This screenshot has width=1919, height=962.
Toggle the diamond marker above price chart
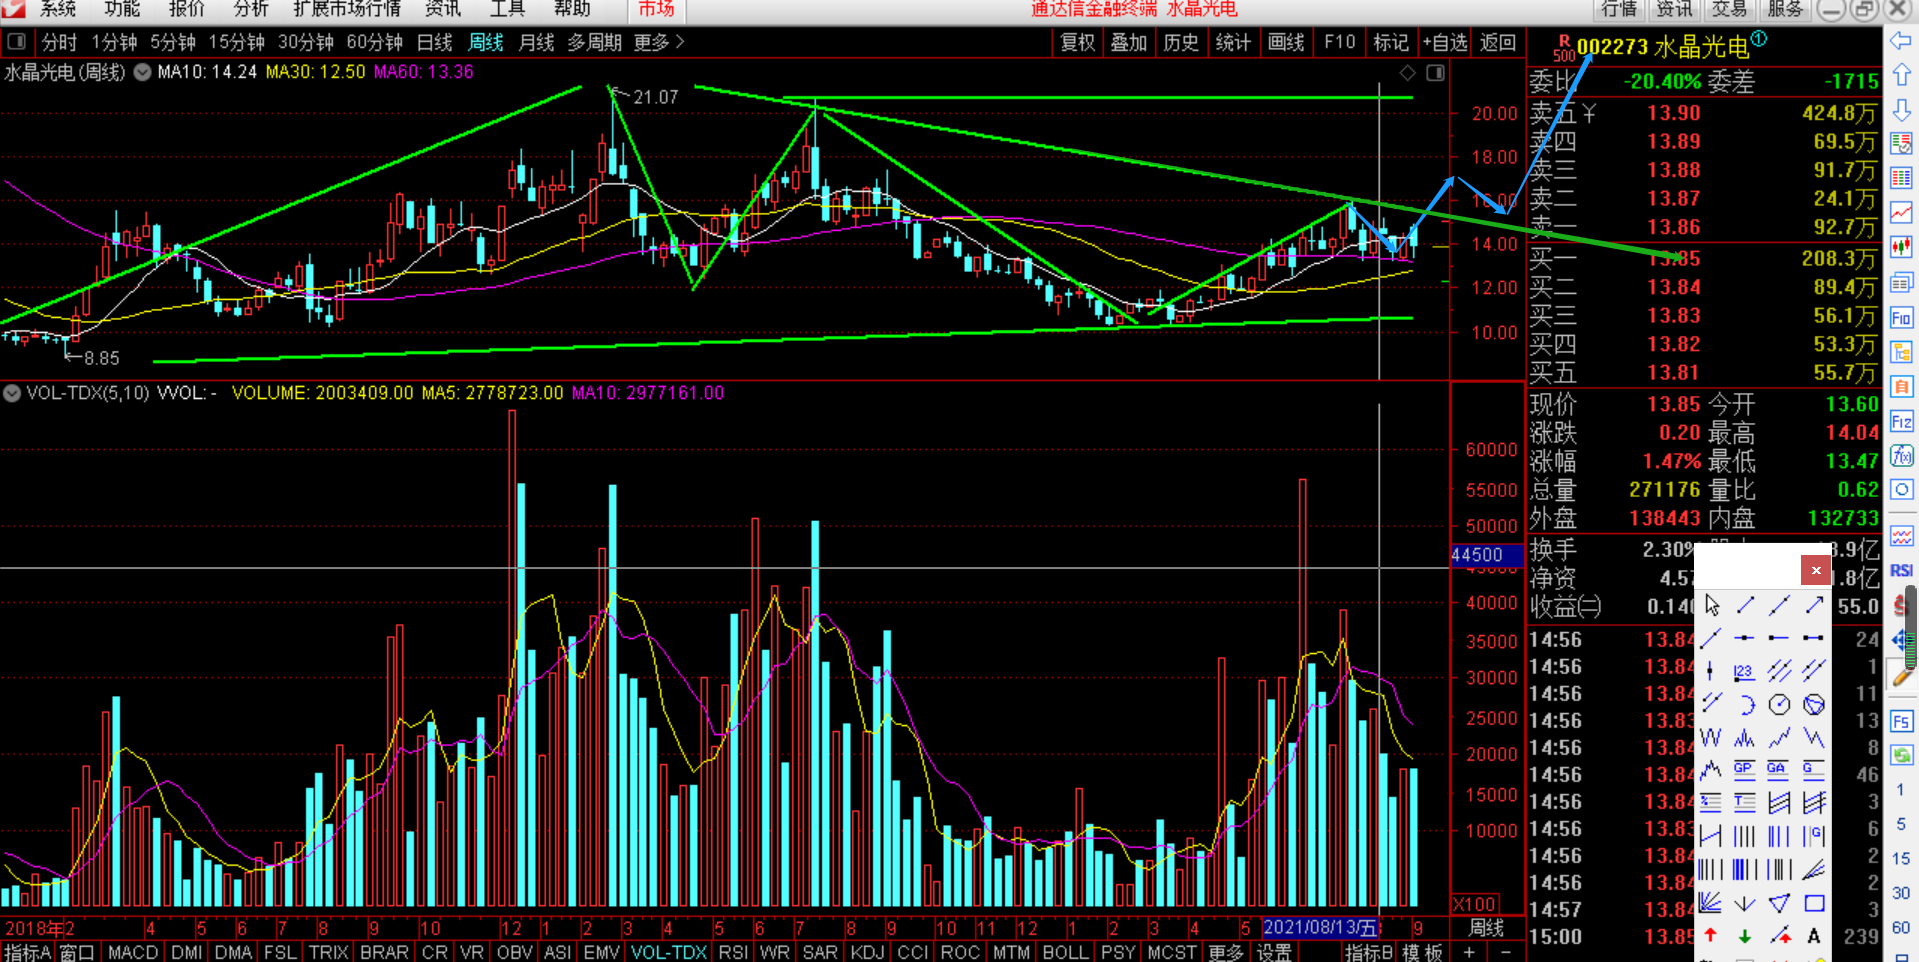1407,73
